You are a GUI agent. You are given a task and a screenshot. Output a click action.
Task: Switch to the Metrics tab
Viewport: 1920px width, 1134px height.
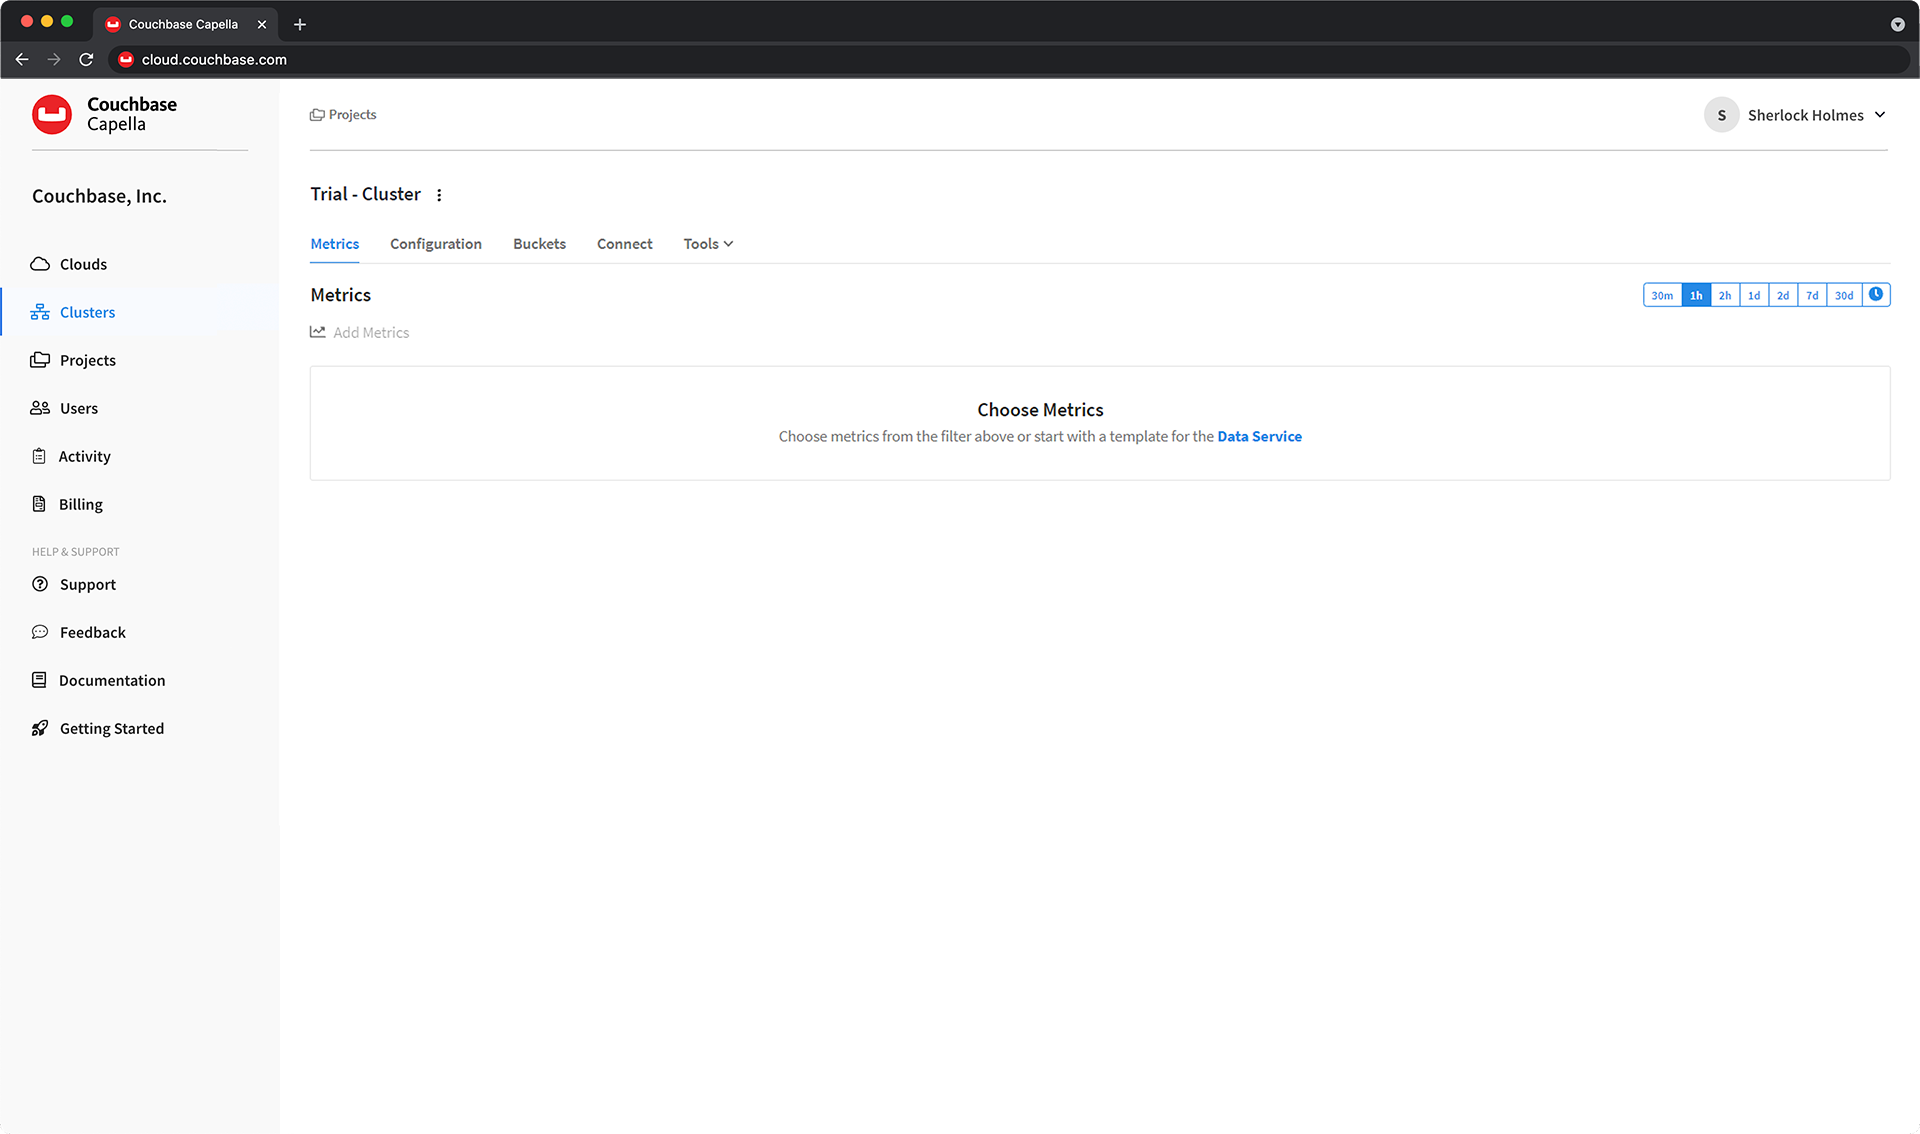(x=334, y=244)
